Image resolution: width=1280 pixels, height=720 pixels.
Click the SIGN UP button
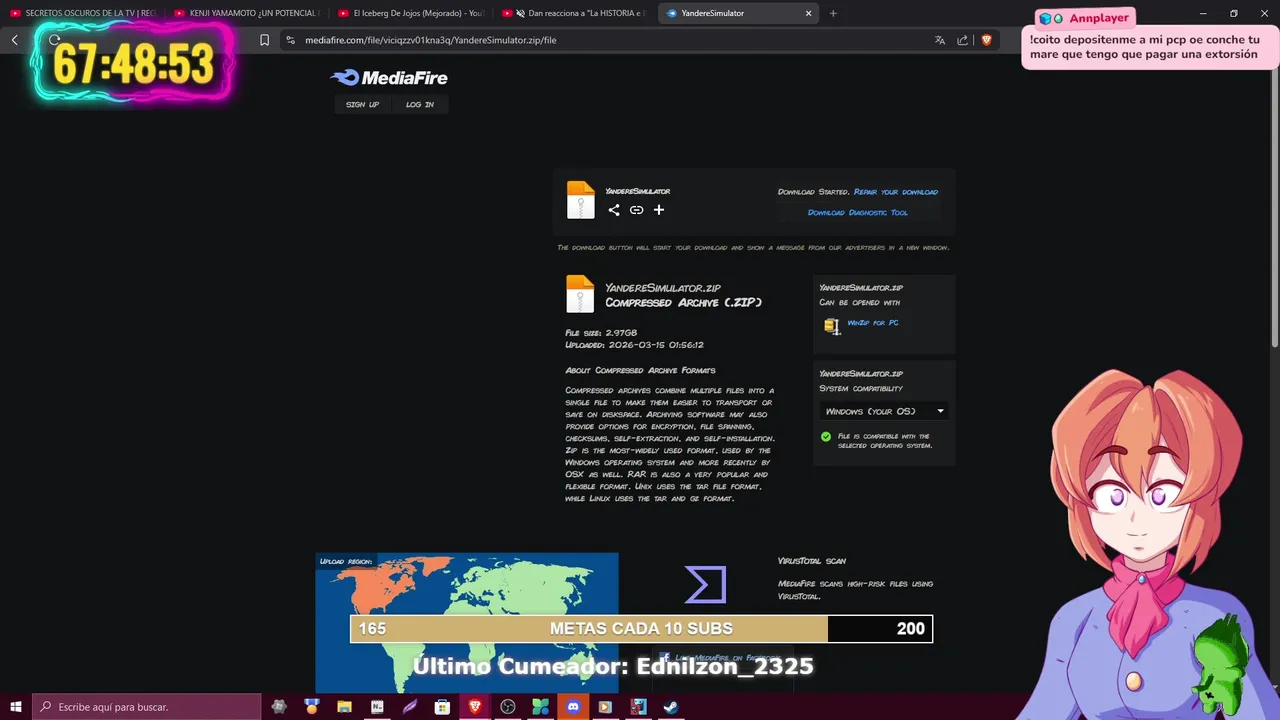[x=362, y=104]
